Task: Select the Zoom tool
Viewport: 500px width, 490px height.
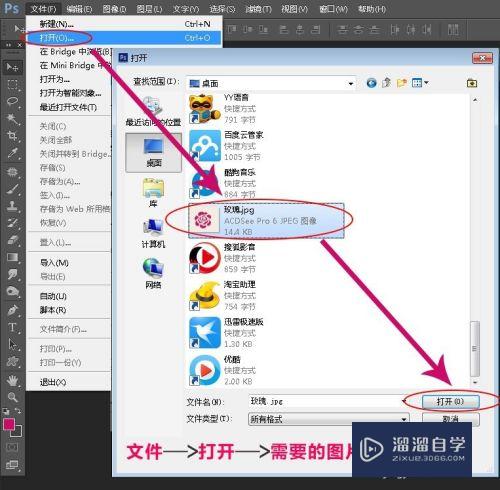Action: (13, 397)
